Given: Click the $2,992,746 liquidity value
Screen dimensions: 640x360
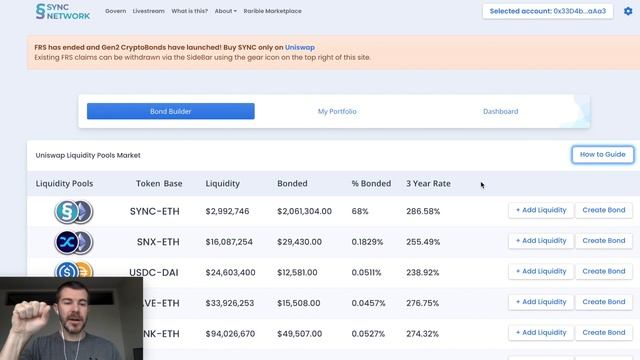Looking at the screenshot, I should (x=227, y=211).
